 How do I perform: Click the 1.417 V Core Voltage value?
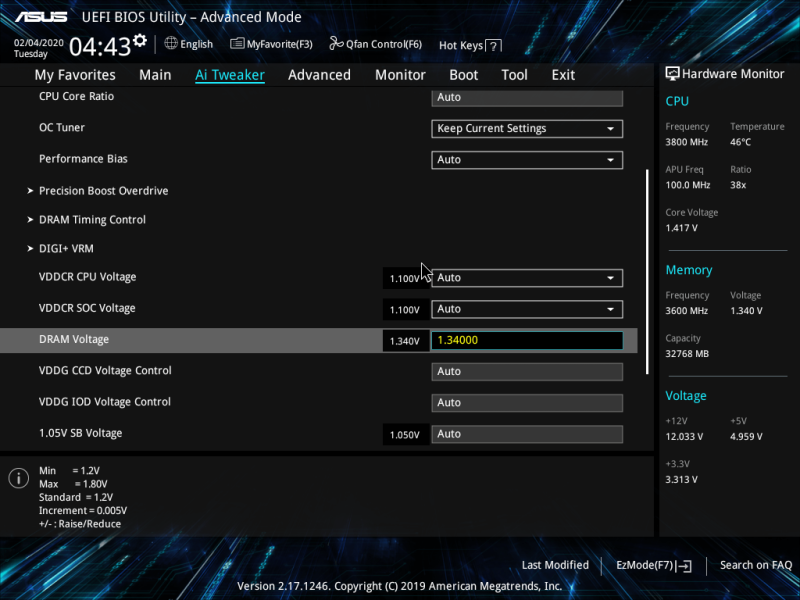point(682,228)
